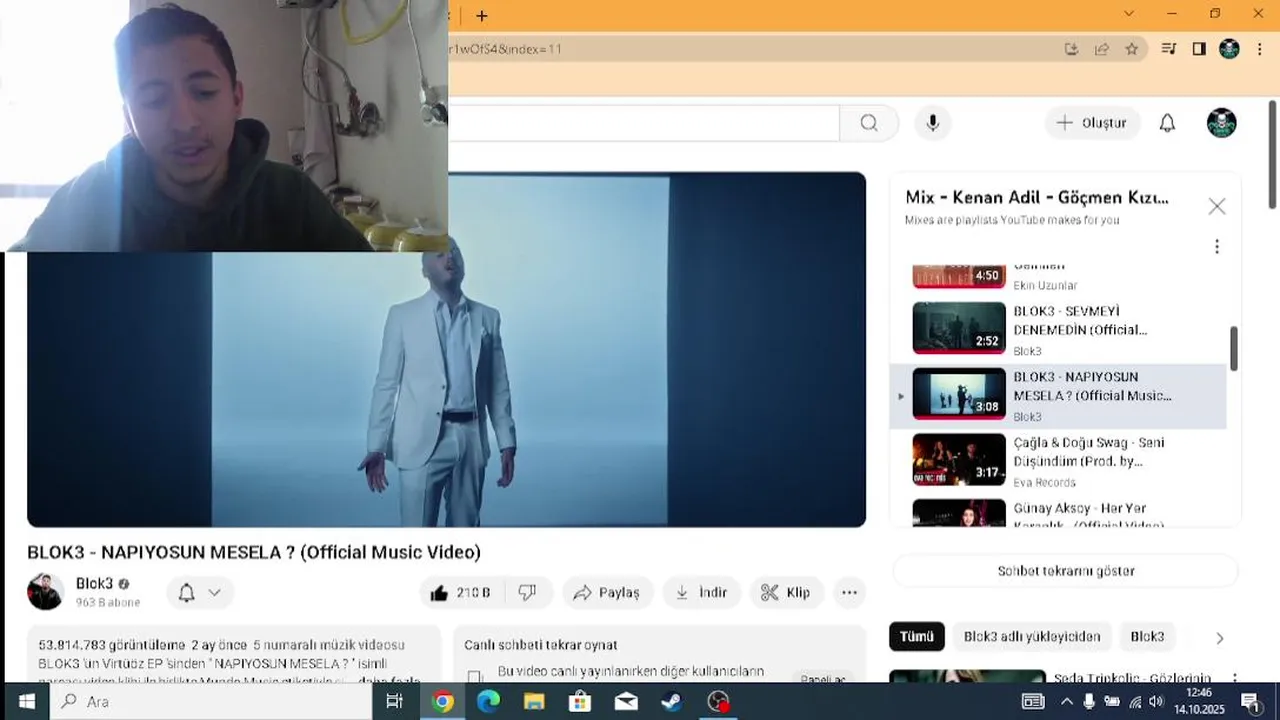
Task: Select the Blok3 adlı yükleyiciden chip
Action: (x=1032, y=636)
